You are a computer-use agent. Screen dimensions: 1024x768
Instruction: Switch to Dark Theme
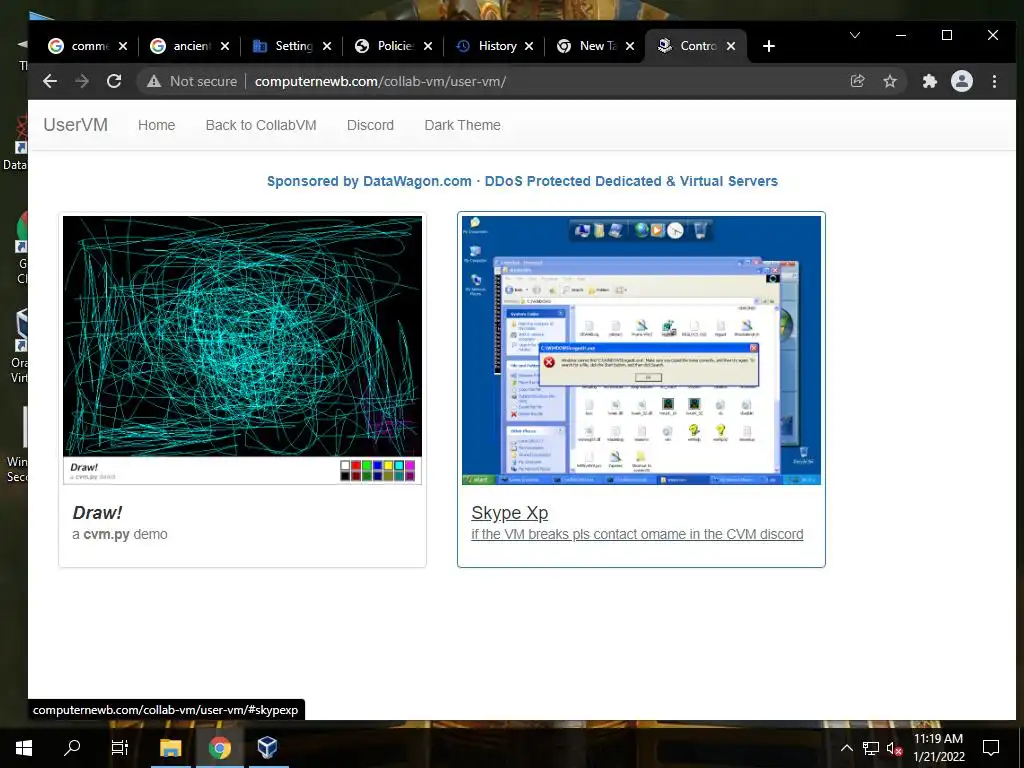pos(462,125)
